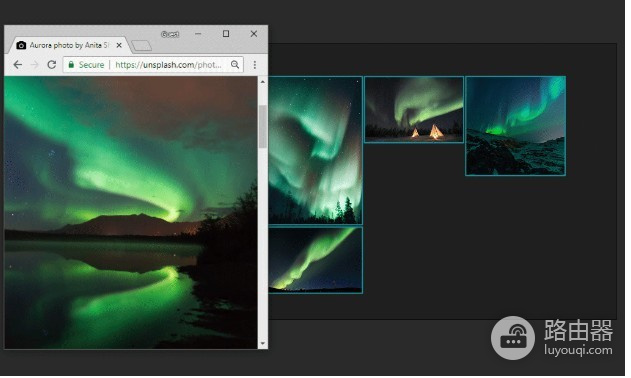Maximize the Chrome browser window
631x378 pixels.
tap(226, 34)
